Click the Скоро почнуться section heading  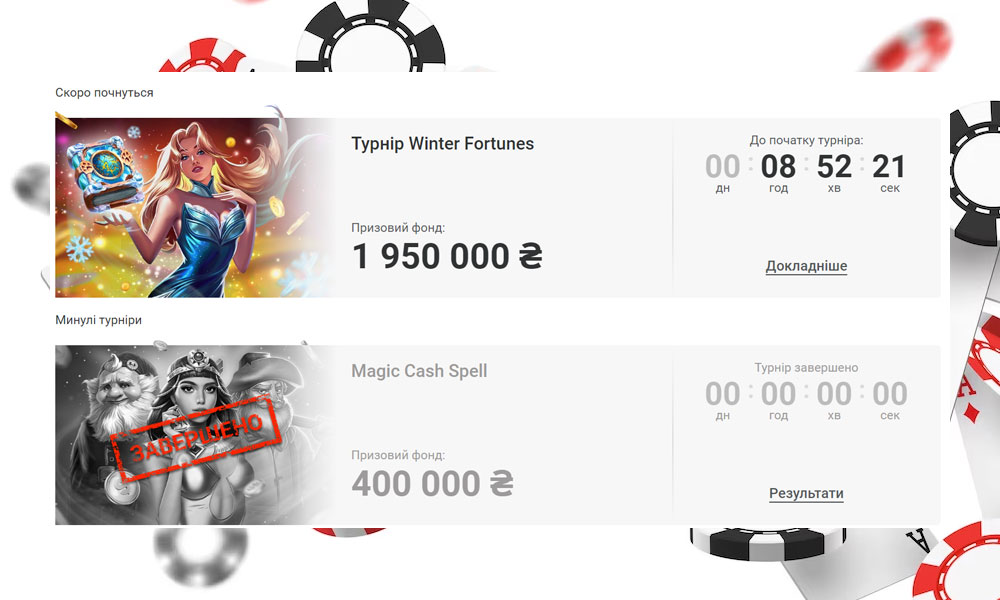105,93
